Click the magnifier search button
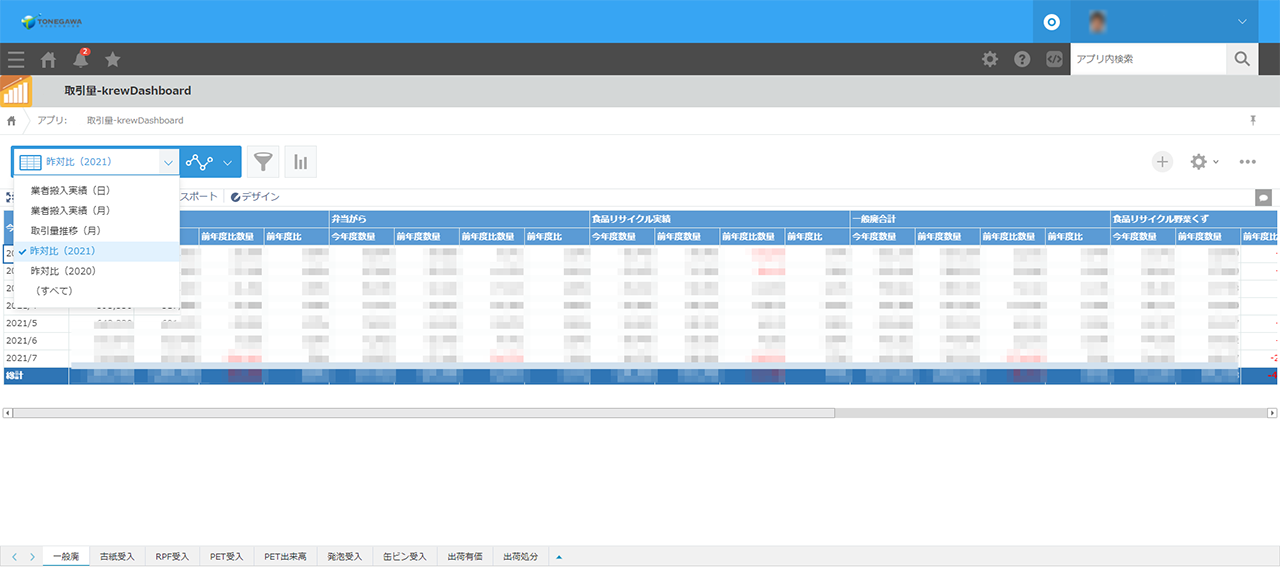The height and width of the screenshot is (567, 1280). (x=1242, y=59)
